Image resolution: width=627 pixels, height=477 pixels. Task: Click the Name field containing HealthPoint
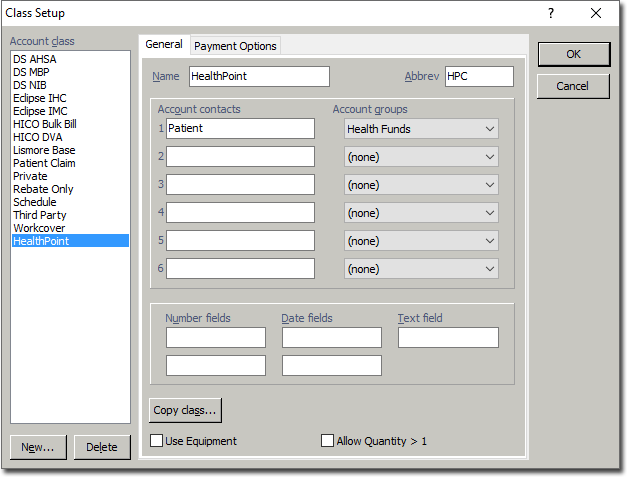(258, 77)
